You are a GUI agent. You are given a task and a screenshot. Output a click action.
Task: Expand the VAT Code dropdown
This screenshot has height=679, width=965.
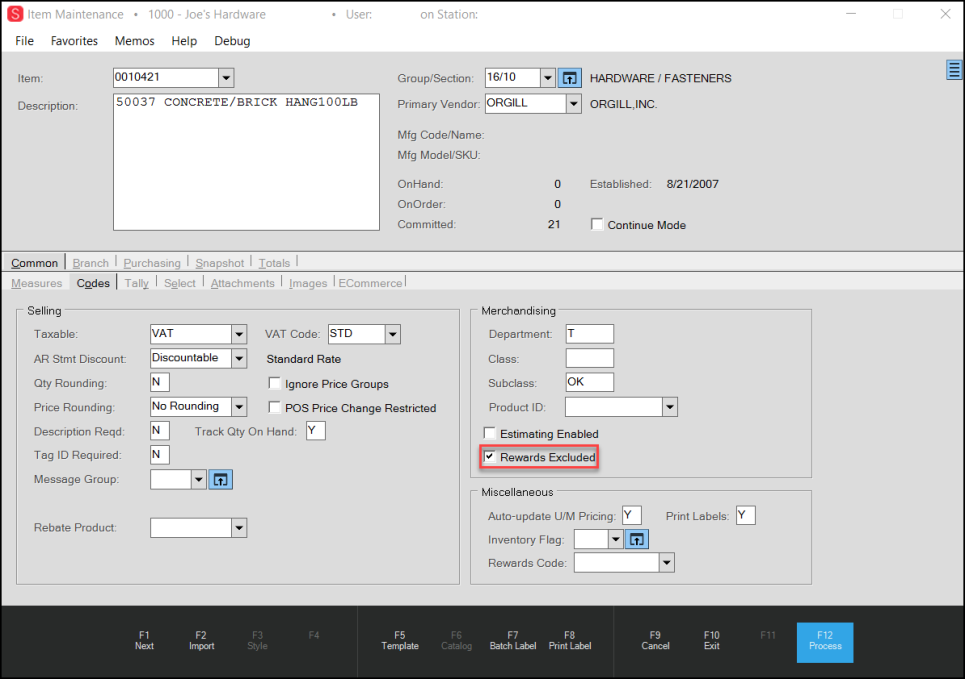(393, 334)
